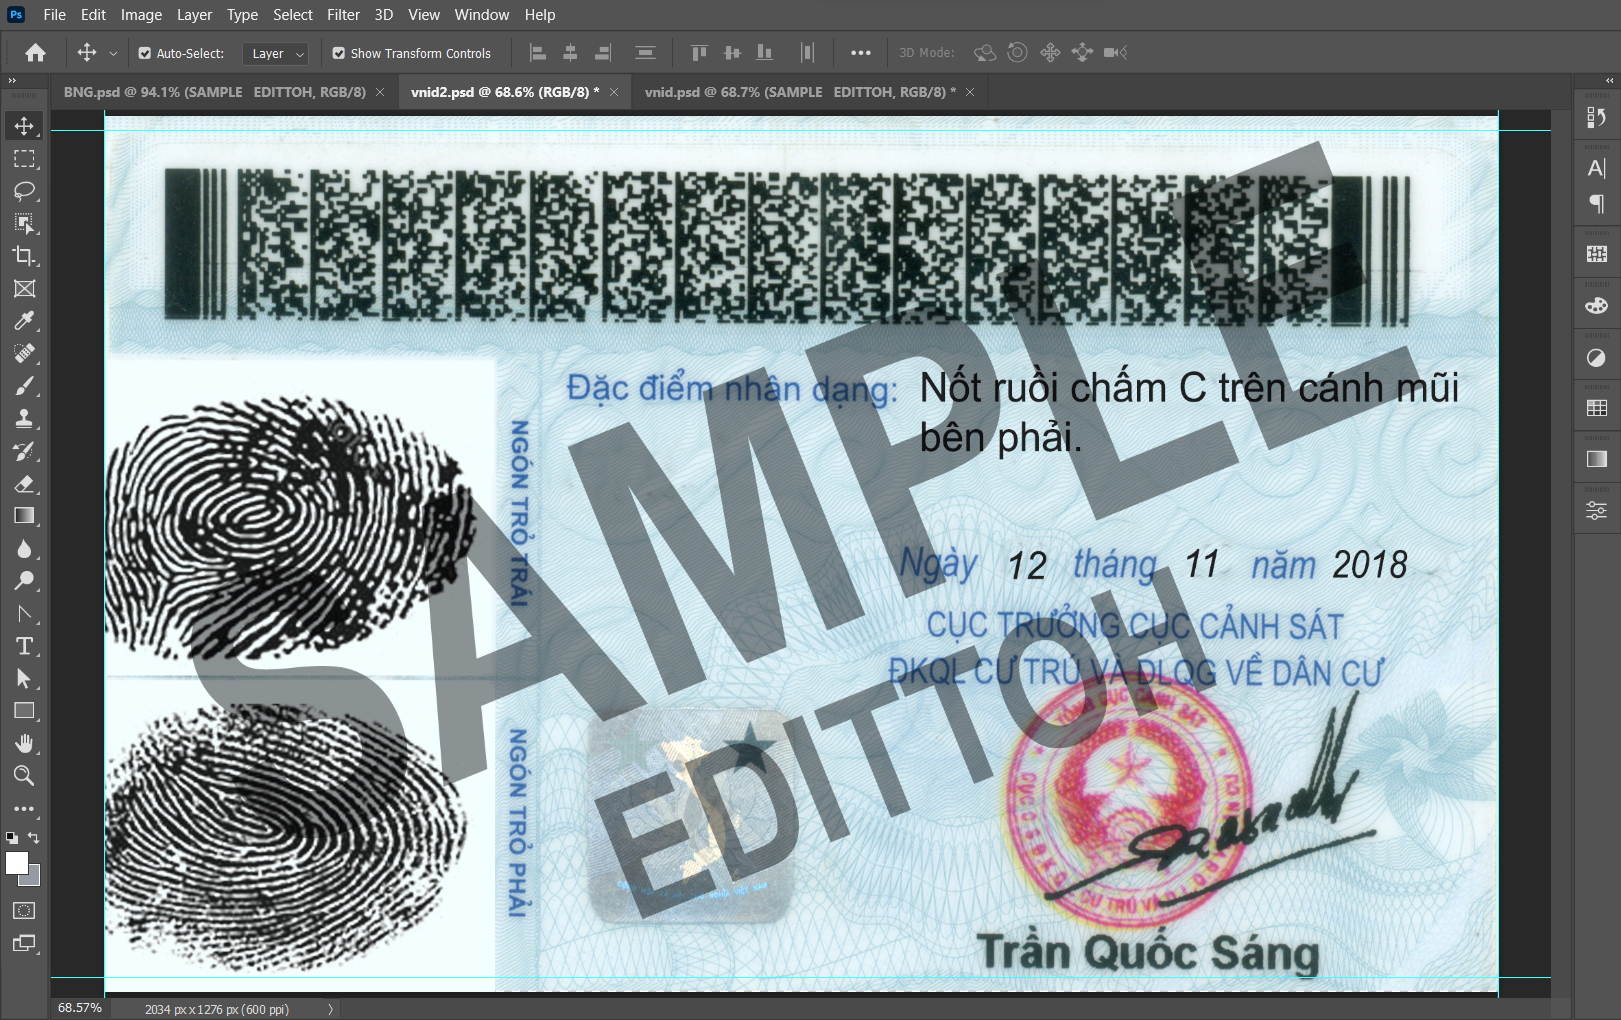
Task: Open the Edit Toolbar ellipsis
Action: tap(24, 809)
